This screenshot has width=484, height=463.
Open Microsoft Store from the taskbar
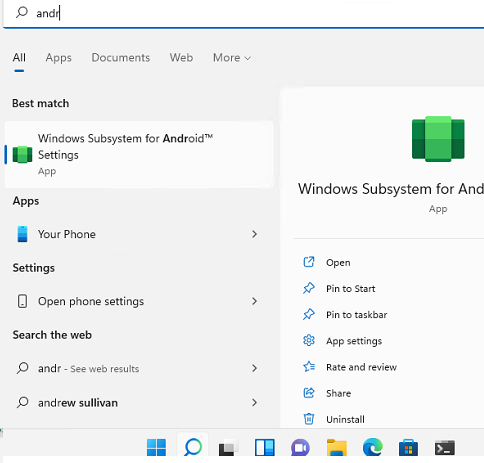click(x=409, y=447)
